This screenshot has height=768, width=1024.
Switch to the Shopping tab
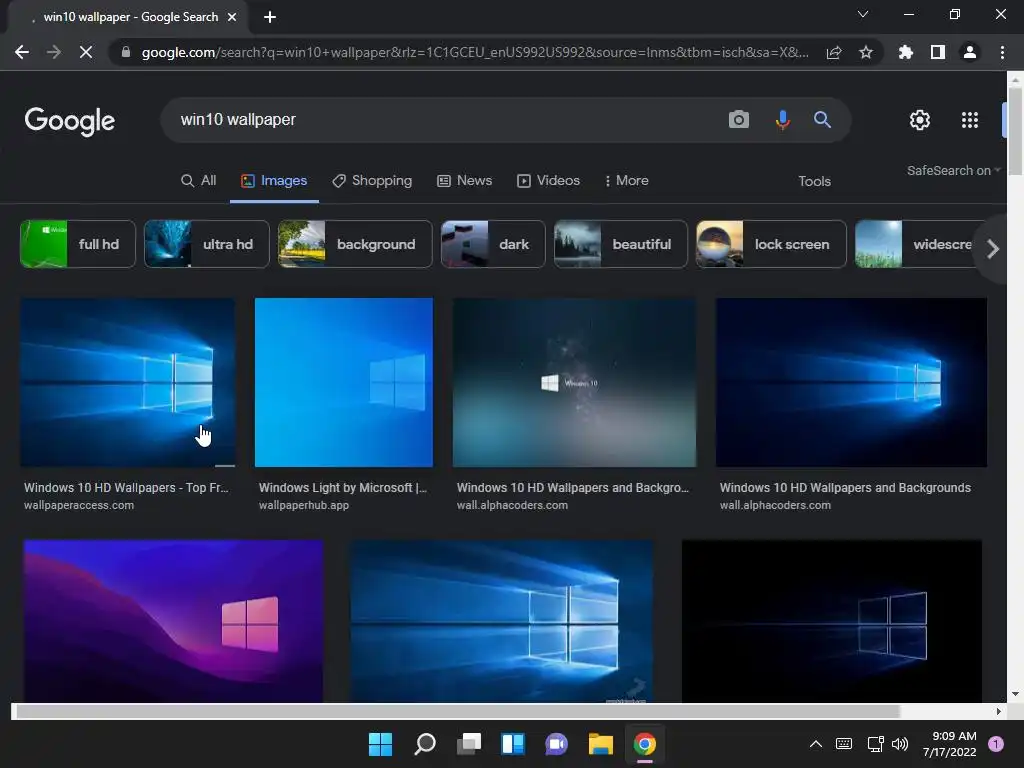372,180
